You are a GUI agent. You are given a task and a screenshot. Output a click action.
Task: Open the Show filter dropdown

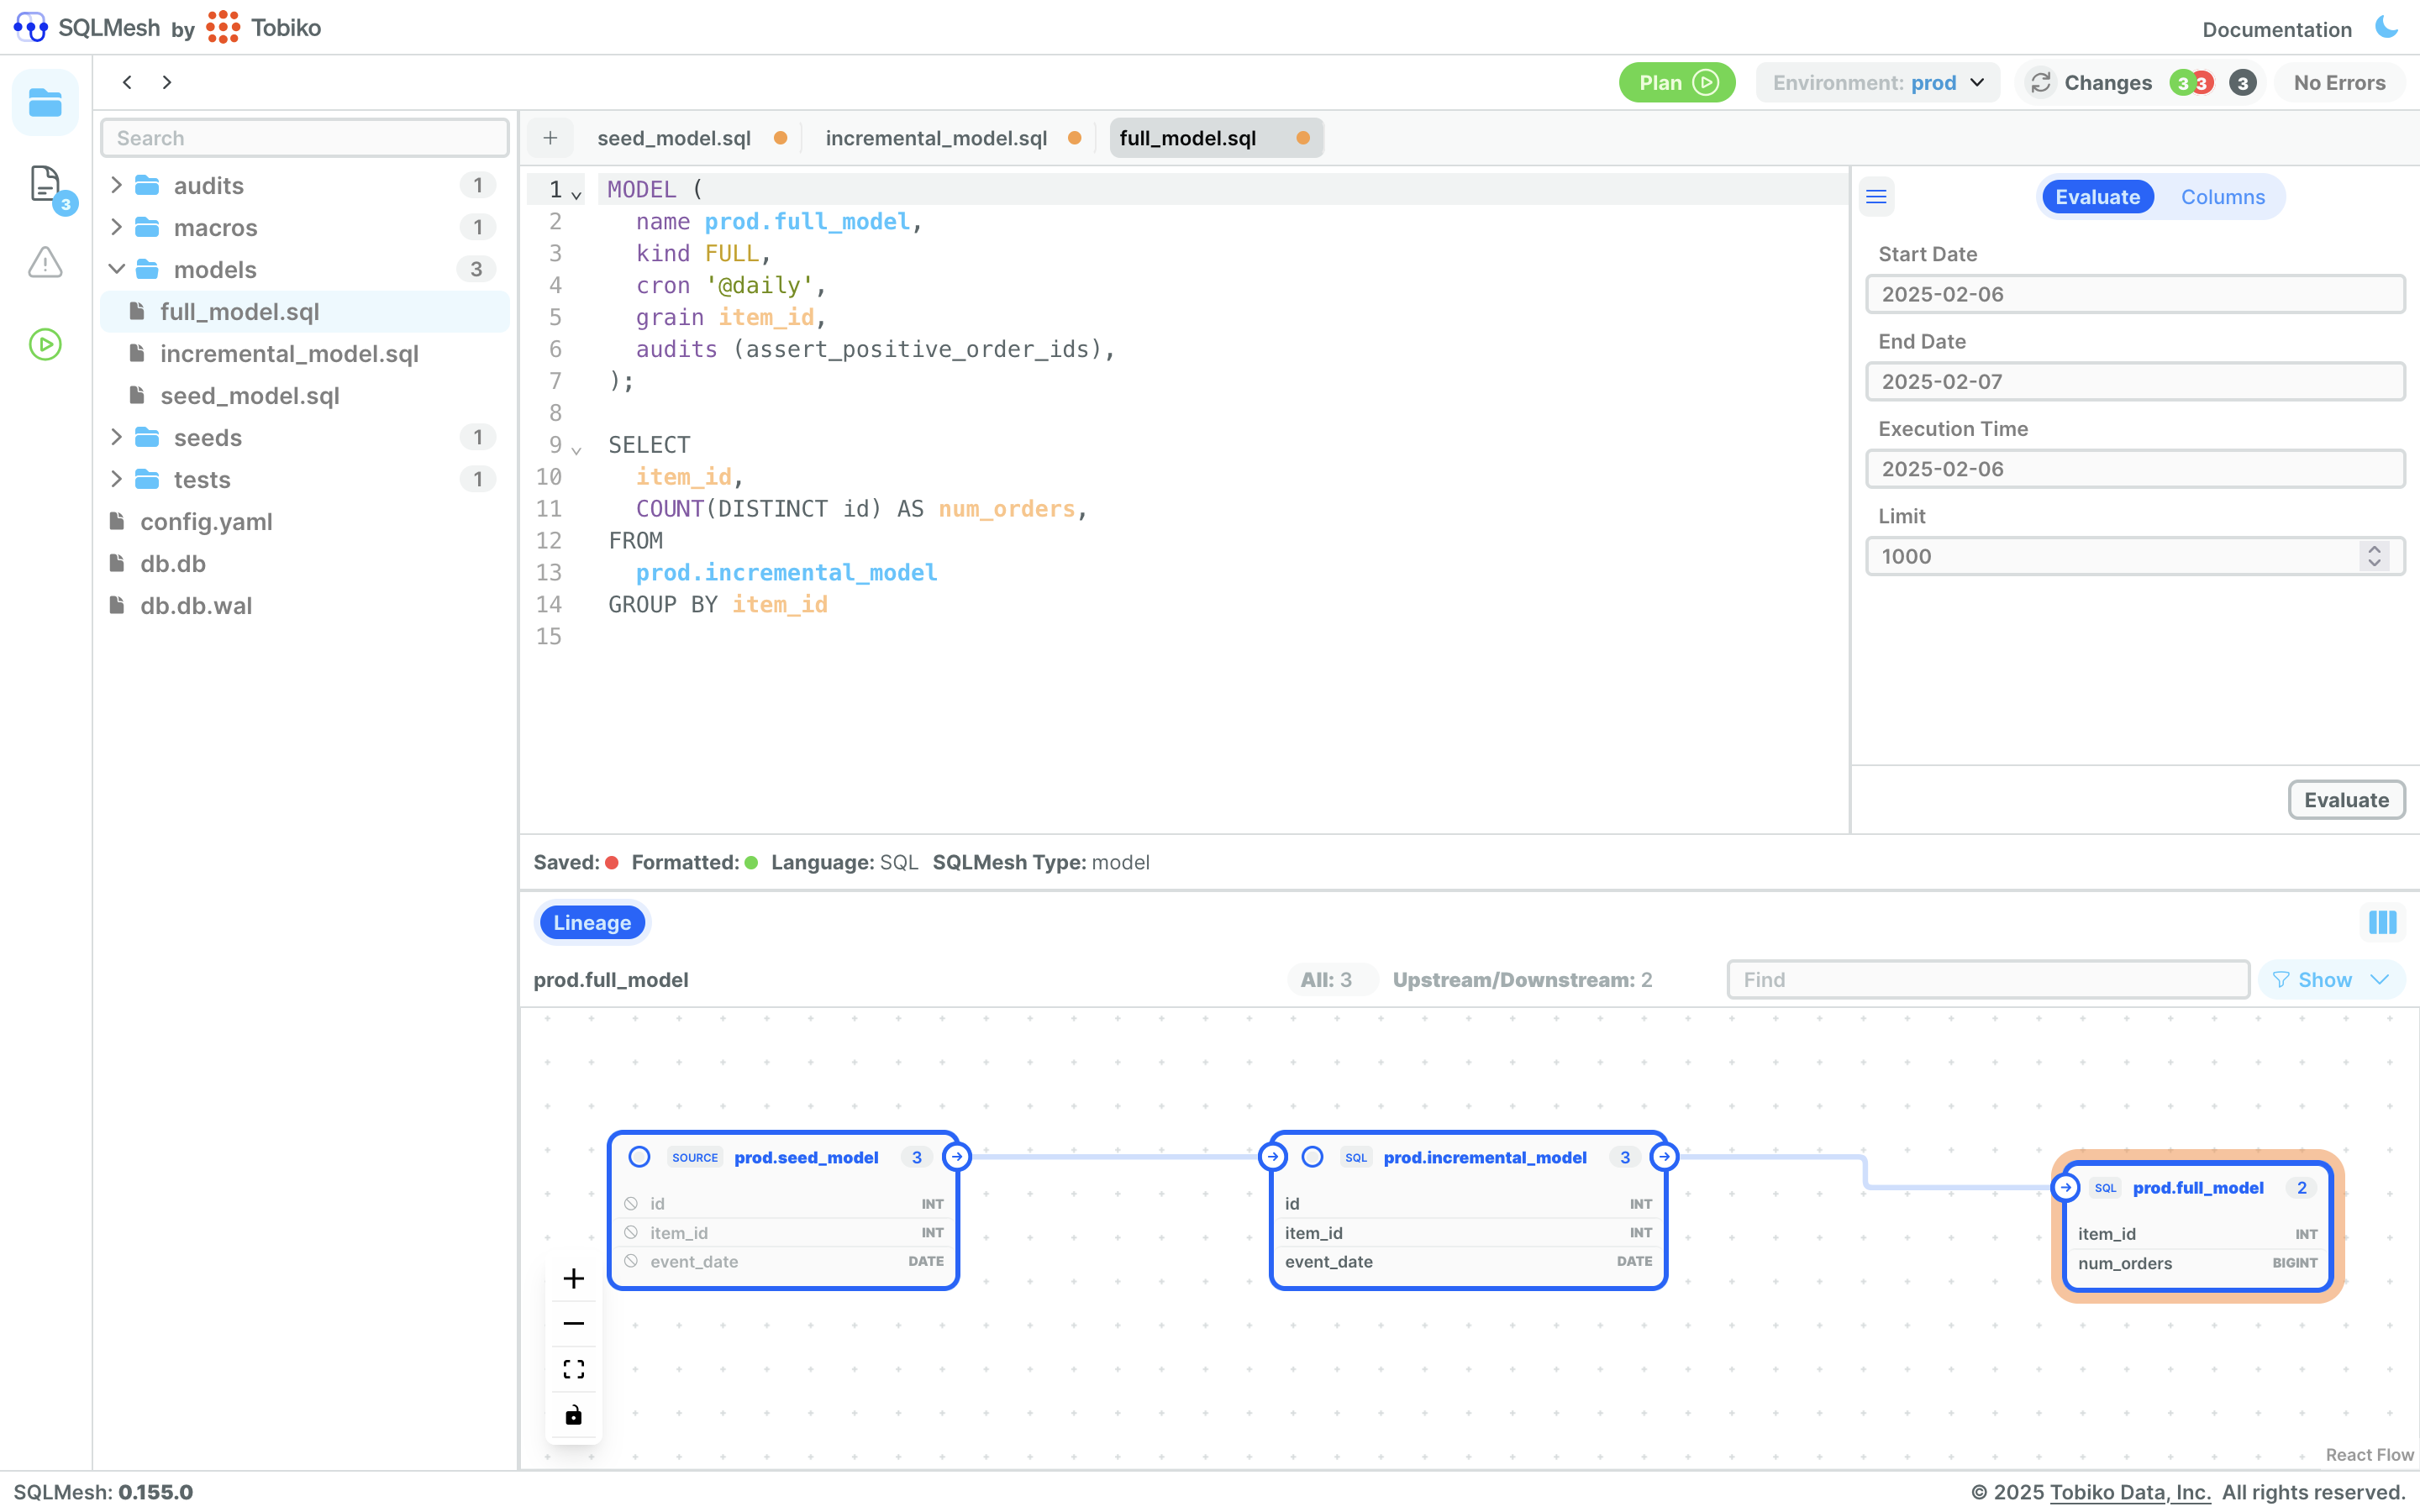click(2330, 980)
